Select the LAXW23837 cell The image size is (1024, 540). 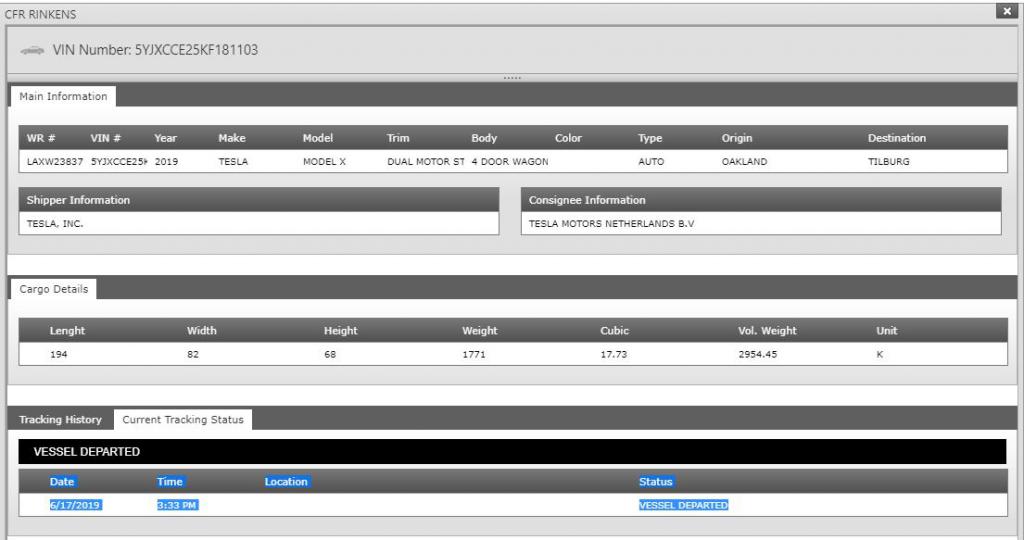point(55,161)
